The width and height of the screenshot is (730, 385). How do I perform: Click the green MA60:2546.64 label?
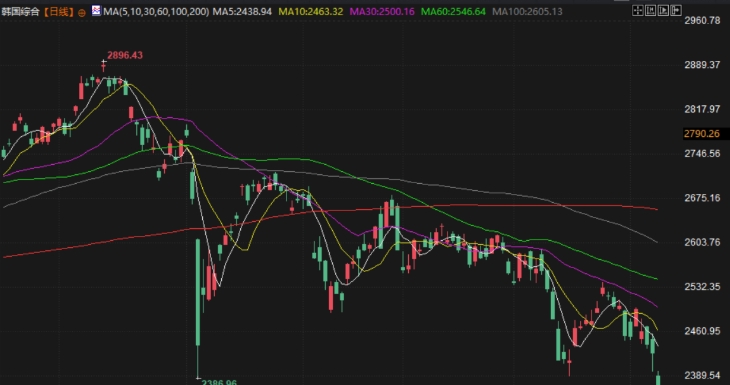tap(453, 11)
